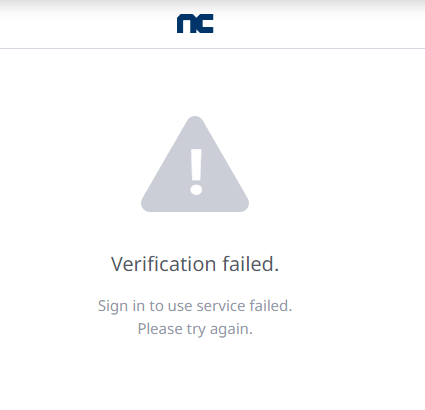The width and height of the screenshot is (425, 410).
Task: Click the white exclamation mark inside the triangle
Action: 196,172
